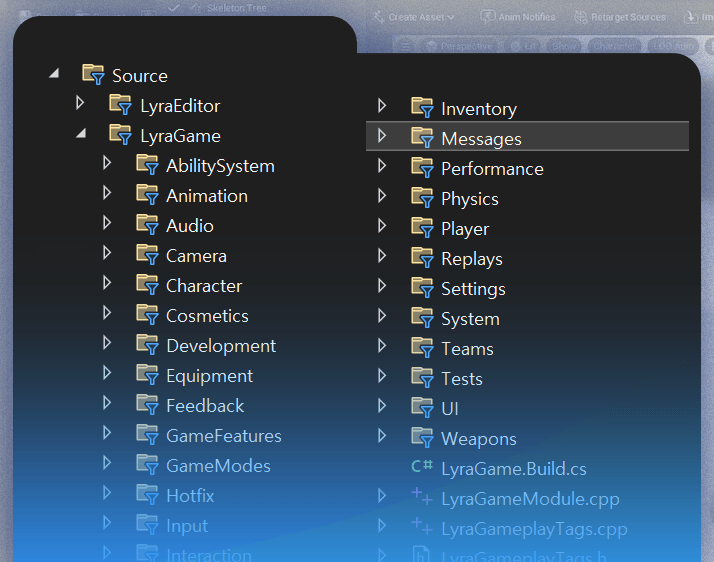714x562 pixels.
Task: Click the Tests folder icon
Action: [x=423, y=378]
